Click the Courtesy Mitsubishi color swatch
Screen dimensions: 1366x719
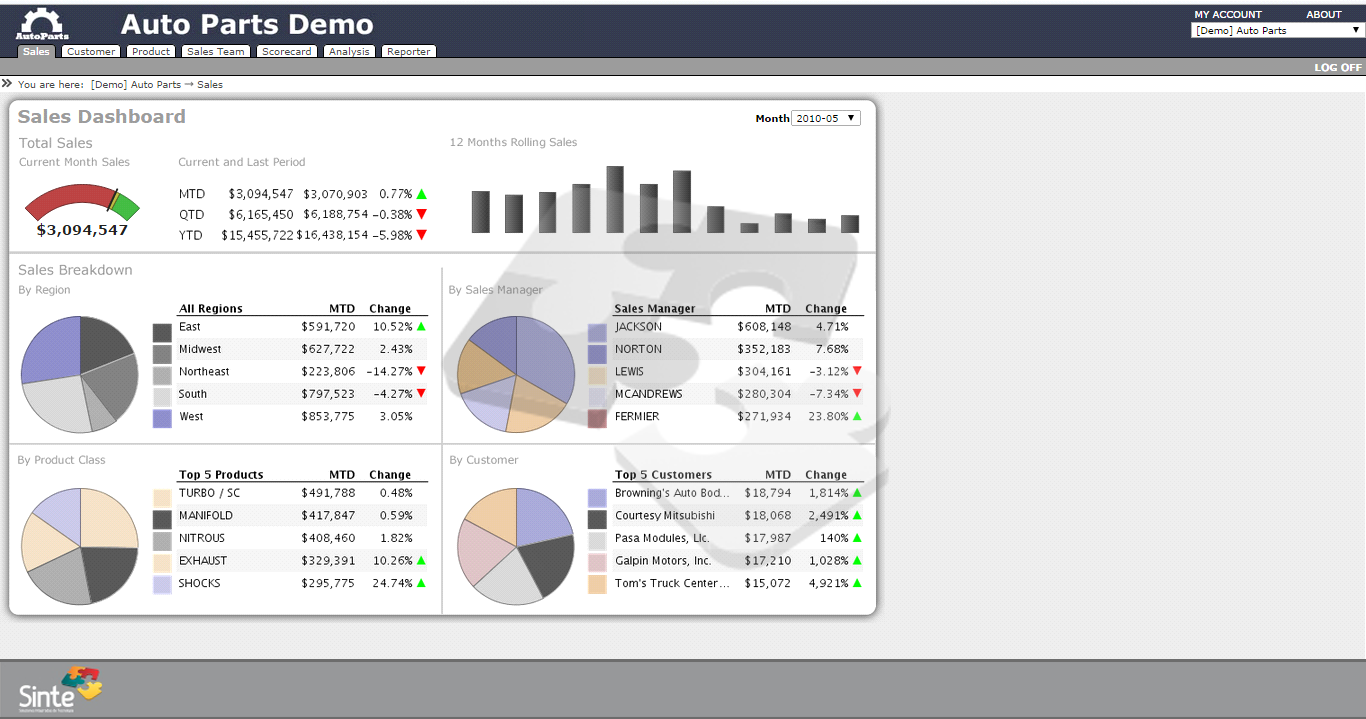coord(597,519)
